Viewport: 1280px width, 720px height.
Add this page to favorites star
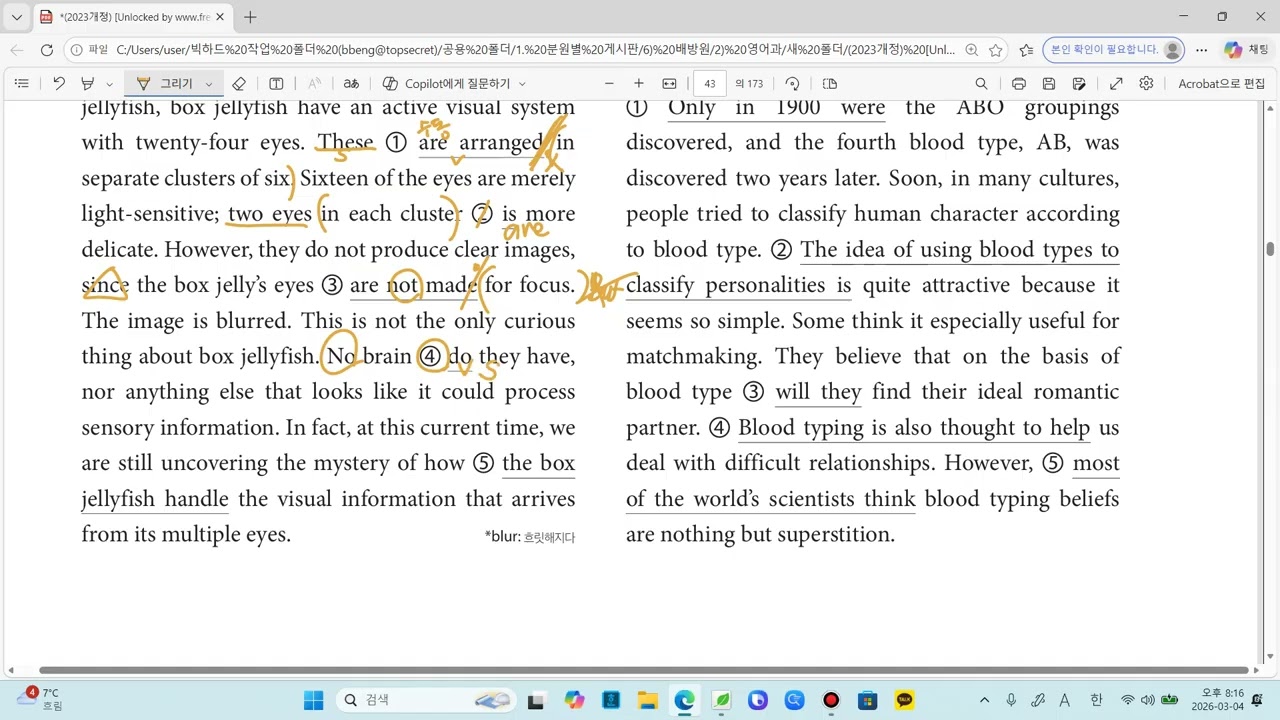996,50
